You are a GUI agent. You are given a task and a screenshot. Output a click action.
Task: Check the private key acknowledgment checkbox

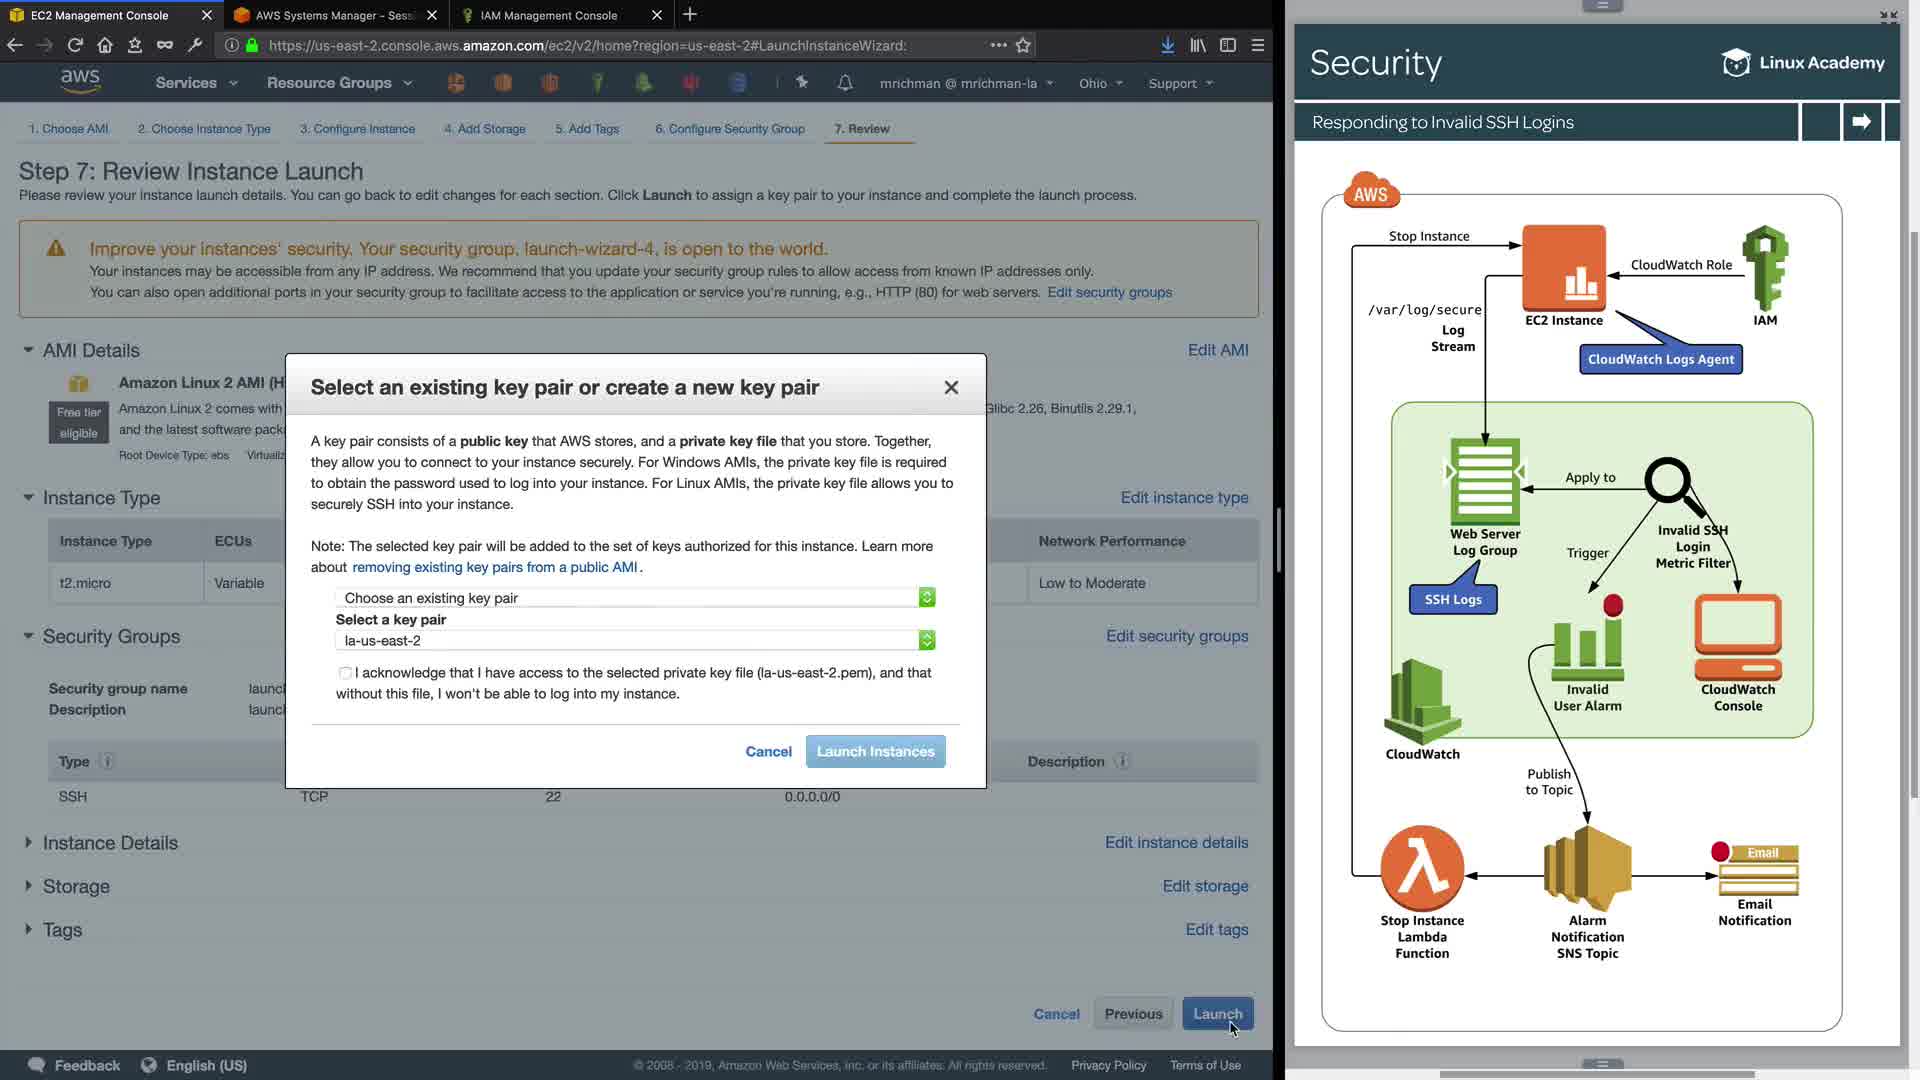345,673
